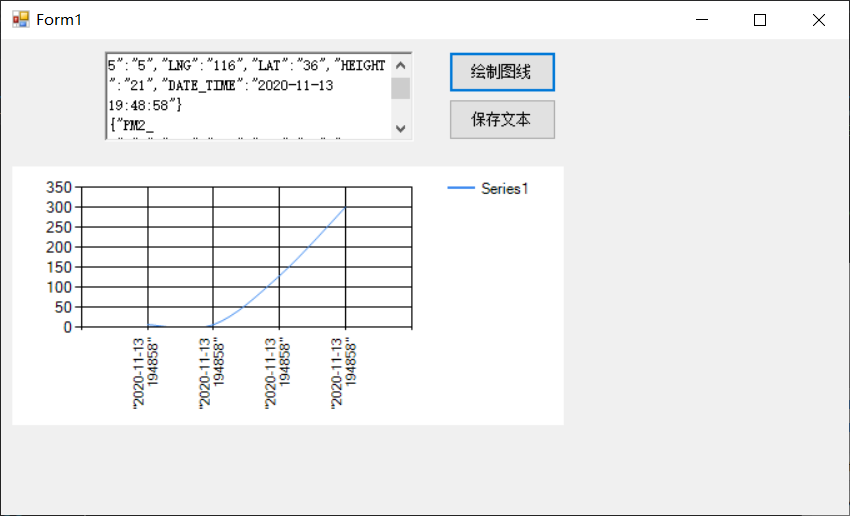Click the 绘制图线 button
The width and height of the screenshot is (850, 516).
502,72
